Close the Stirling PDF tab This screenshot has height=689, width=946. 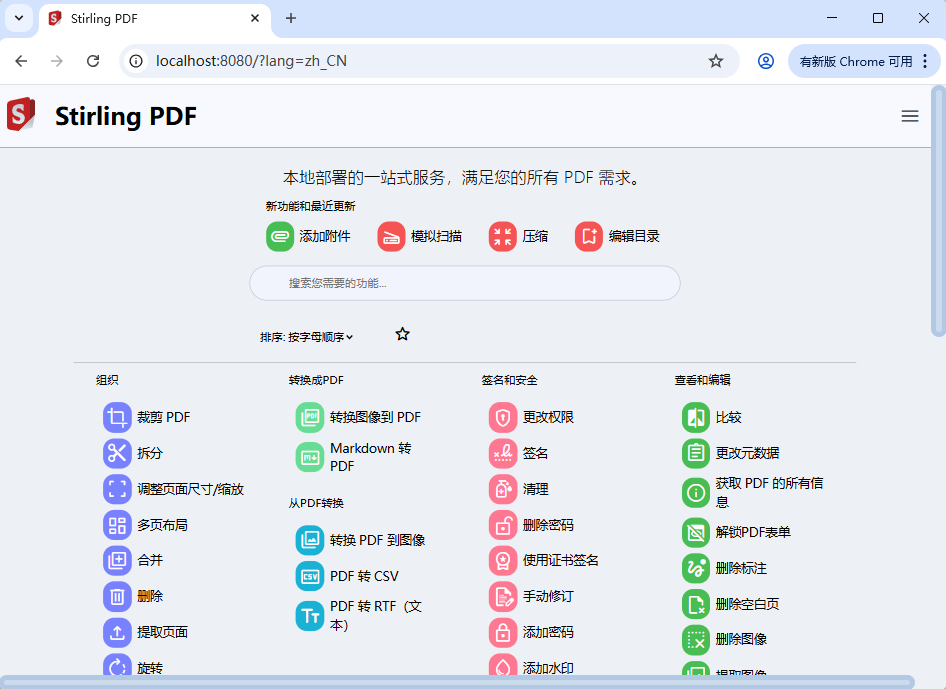click(255, 18)
